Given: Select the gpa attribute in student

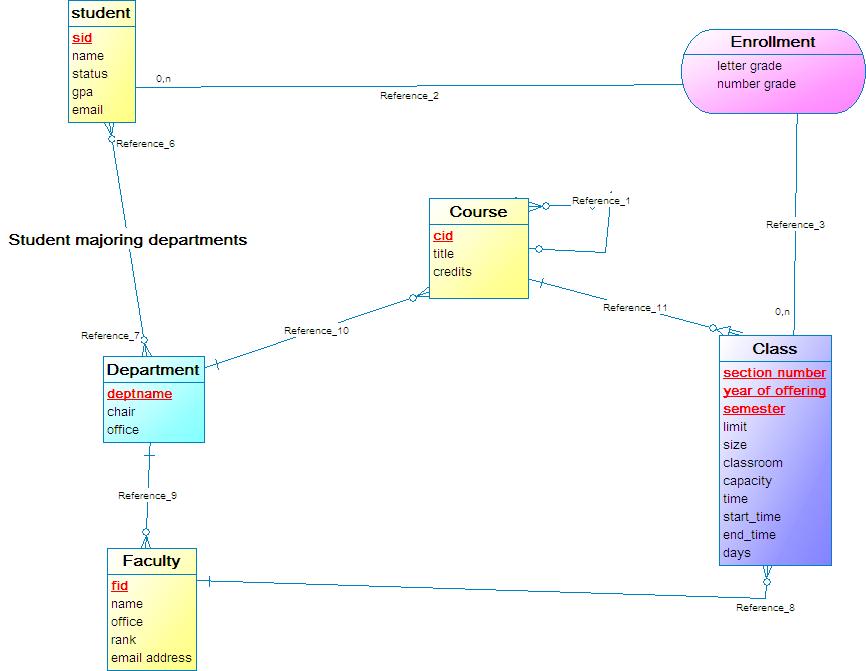Looking at the screenshot, I should 82,92.
